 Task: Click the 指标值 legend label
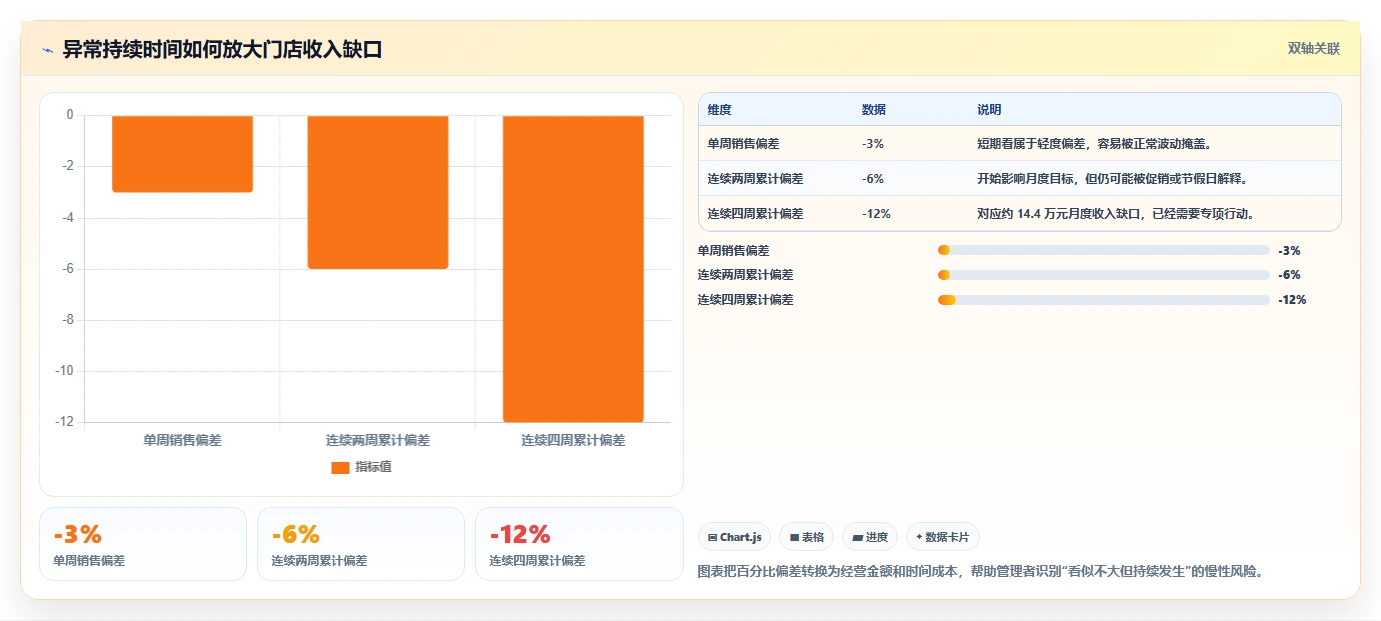(373, 467)
